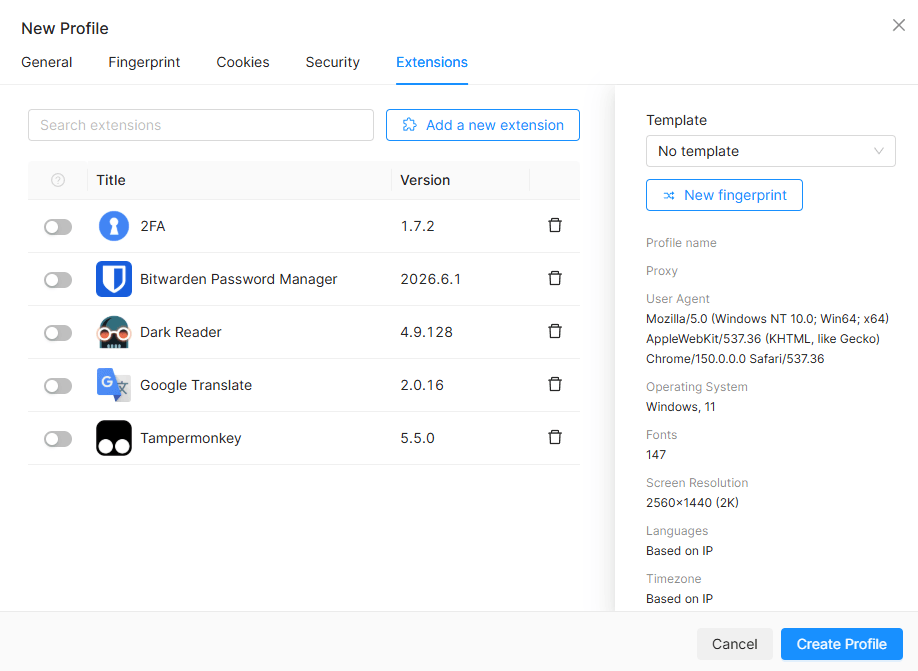Click the Cancel button
Viewport: 918px width, 671px height.
[x=735, y=644]
